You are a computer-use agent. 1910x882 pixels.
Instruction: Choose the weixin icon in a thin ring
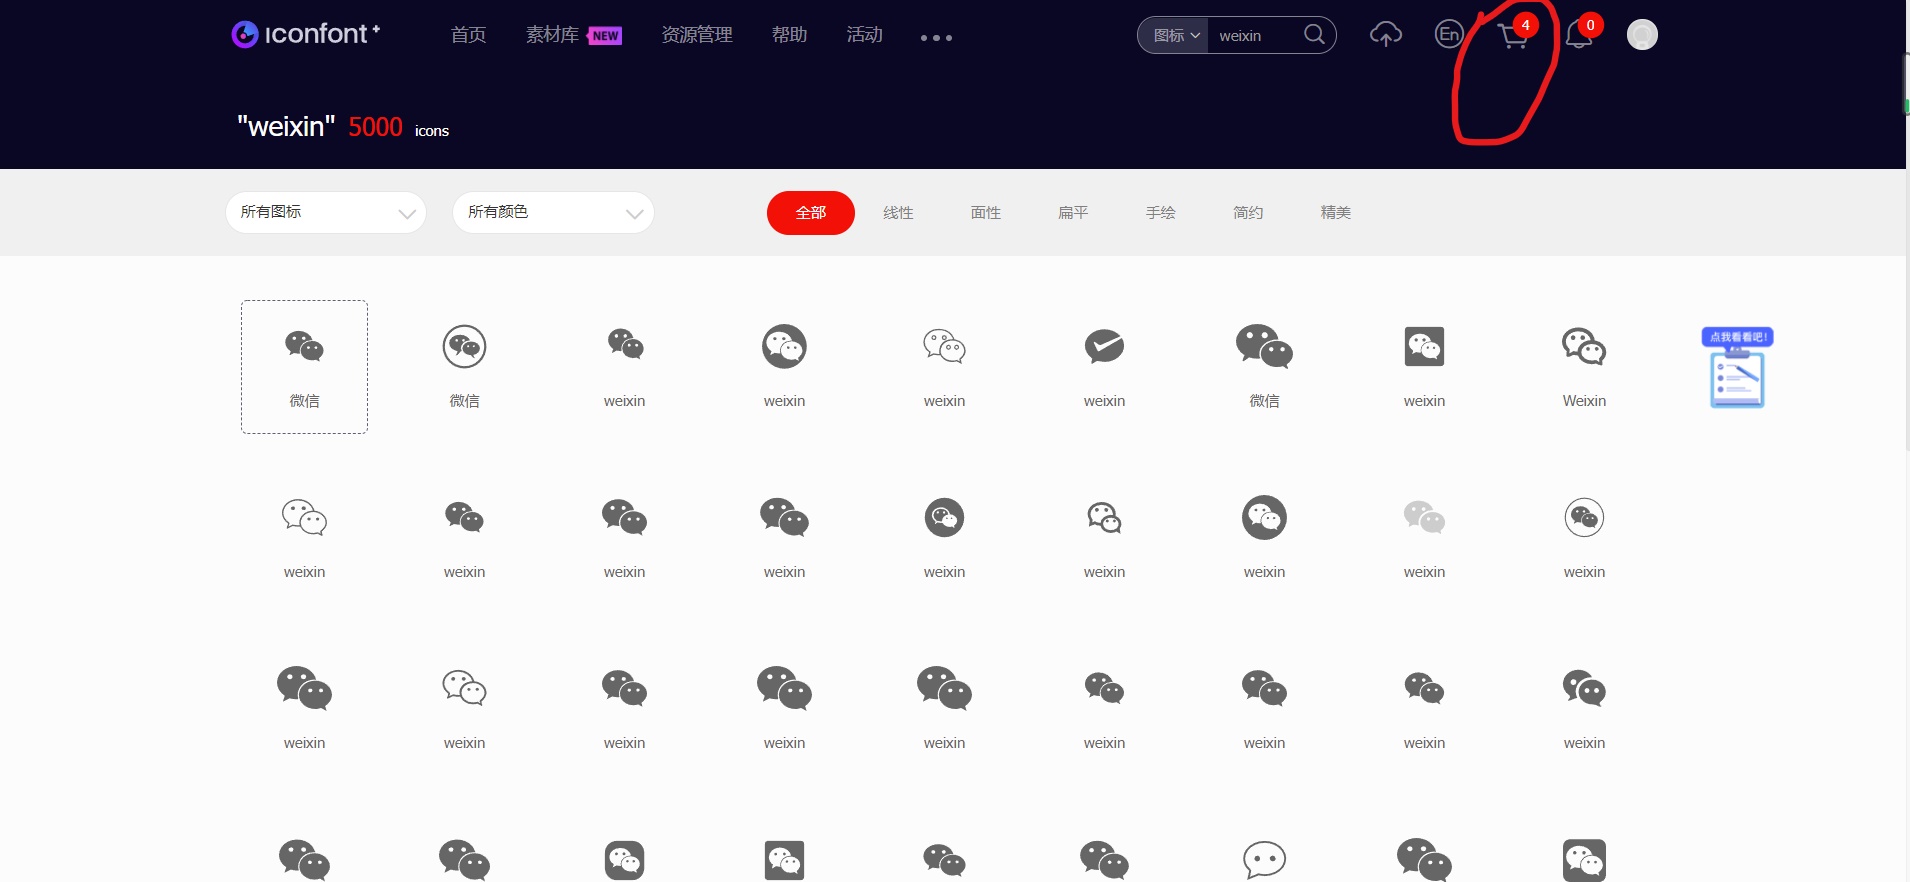1584,518
